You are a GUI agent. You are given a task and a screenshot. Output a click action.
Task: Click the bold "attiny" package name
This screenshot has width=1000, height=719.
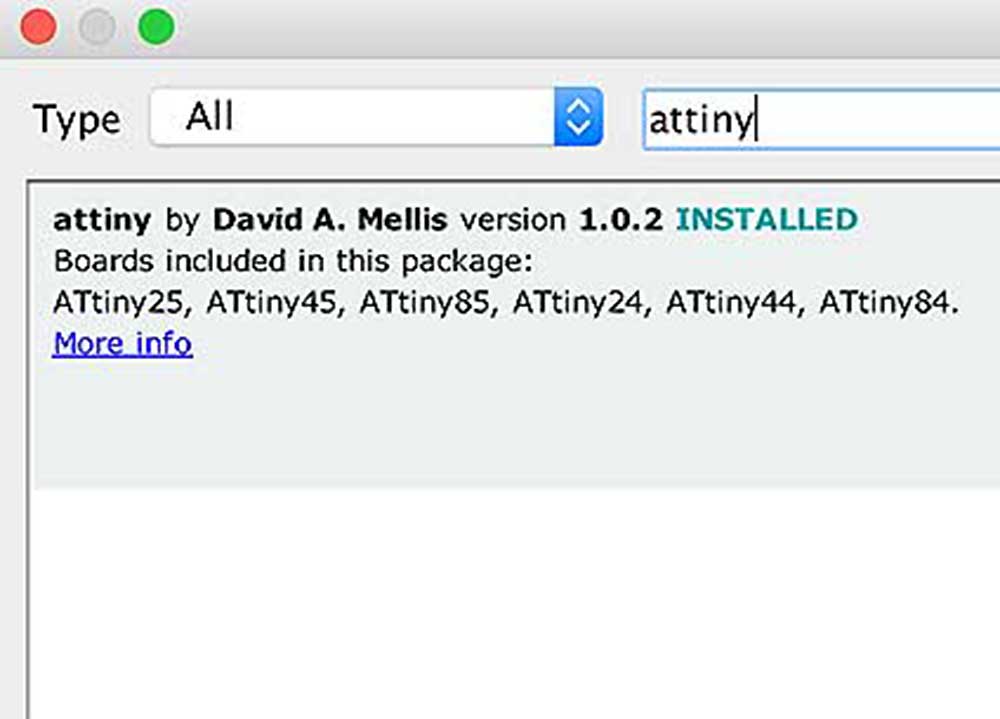(102, 221)
